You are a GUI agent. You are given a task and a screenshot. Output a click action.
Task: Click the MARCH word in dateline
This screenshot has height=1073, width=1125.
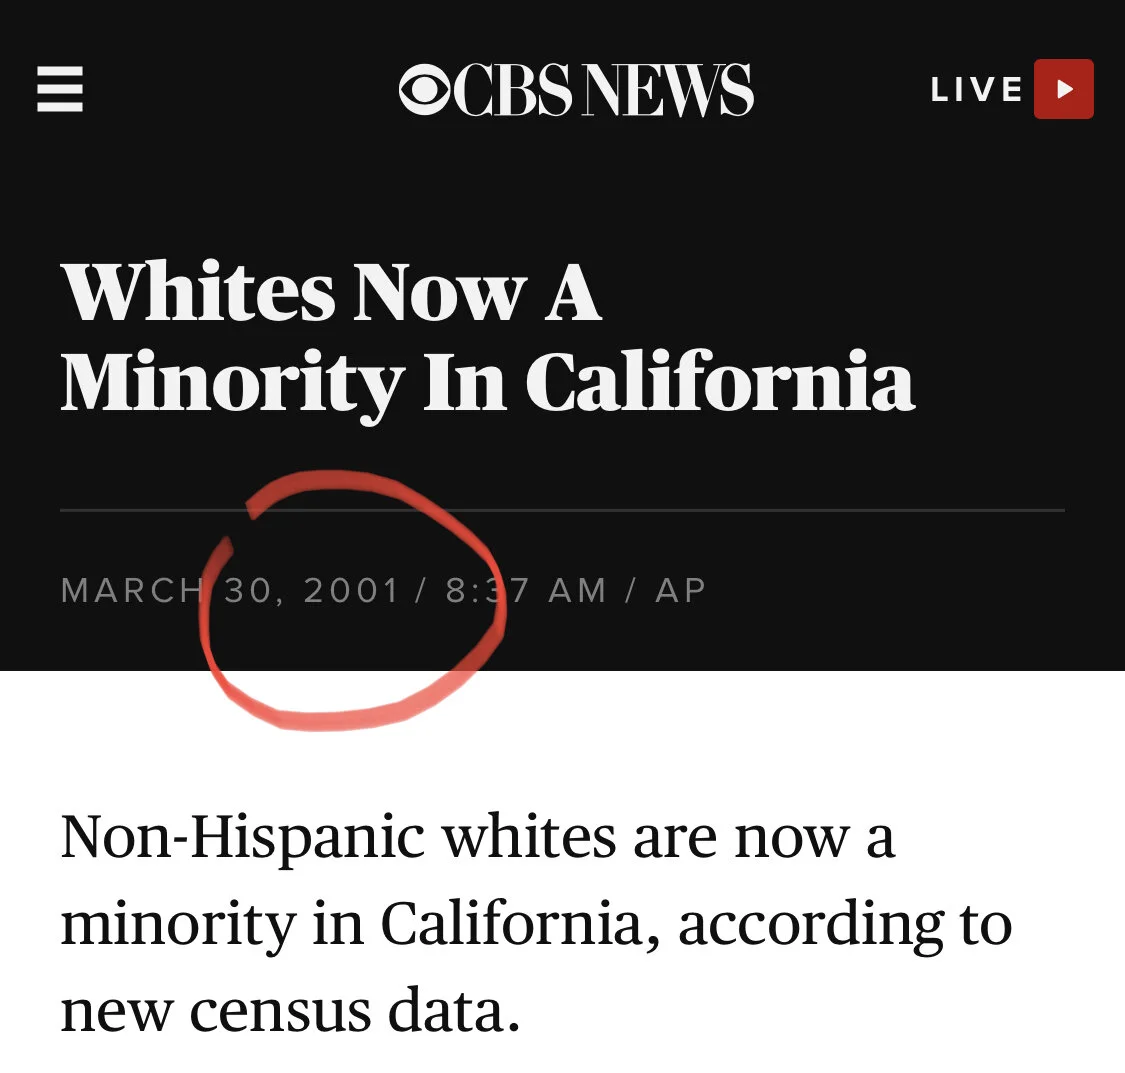[133, 591]
